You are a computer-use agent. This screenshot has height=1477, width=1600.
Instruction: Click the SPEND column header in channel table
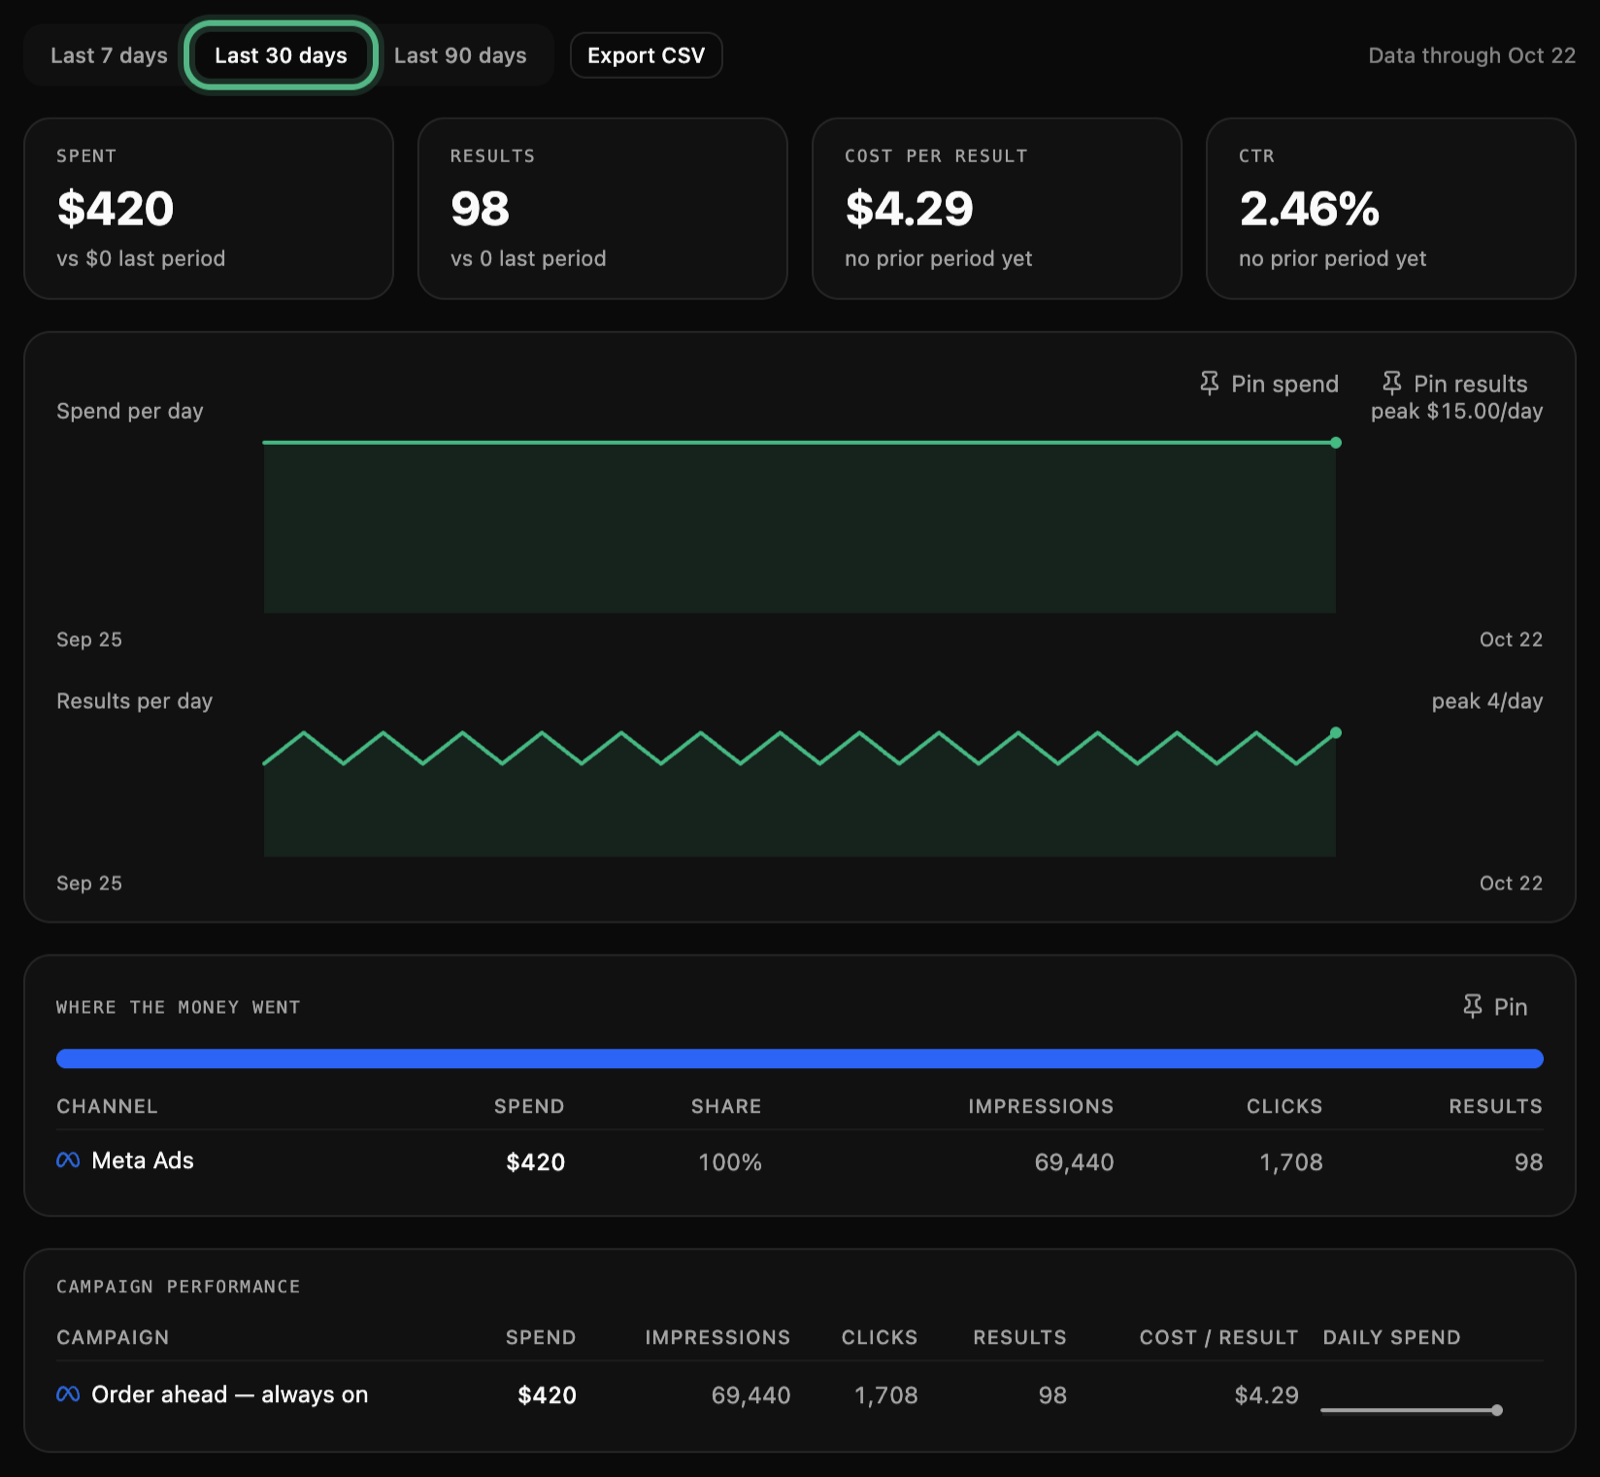[x=529, y=1106]
